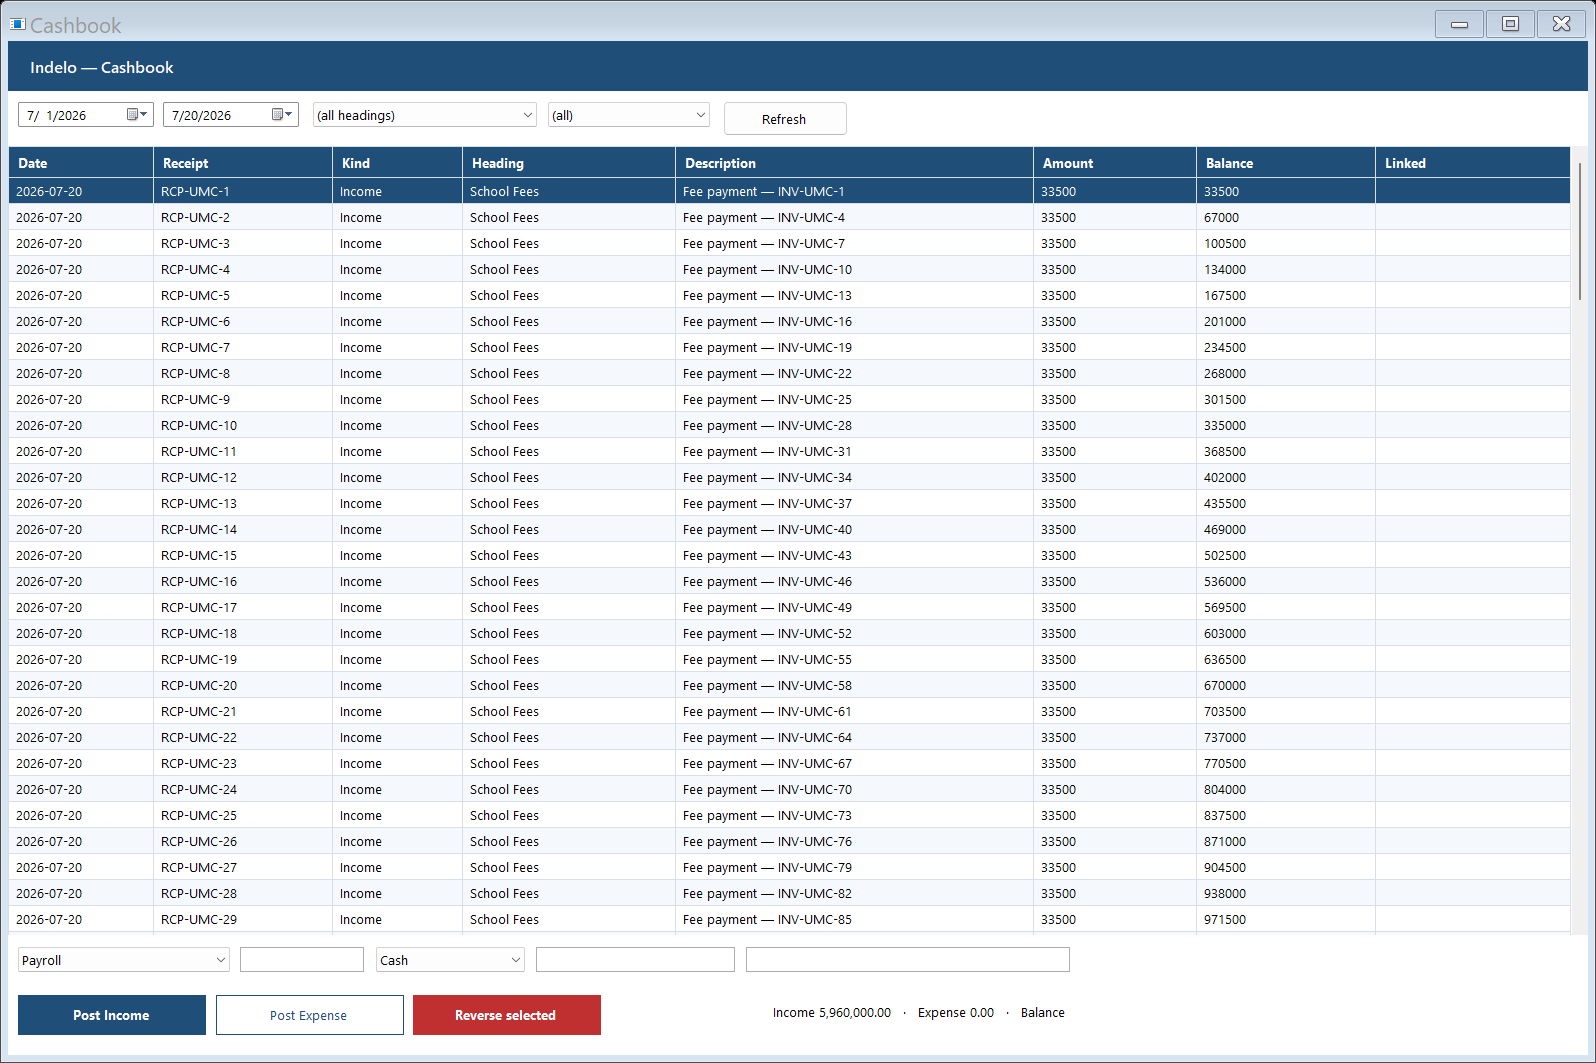Screen dimensions: 1596x1063
Task: Maximize the Cashbook window
Action: 1510,24
